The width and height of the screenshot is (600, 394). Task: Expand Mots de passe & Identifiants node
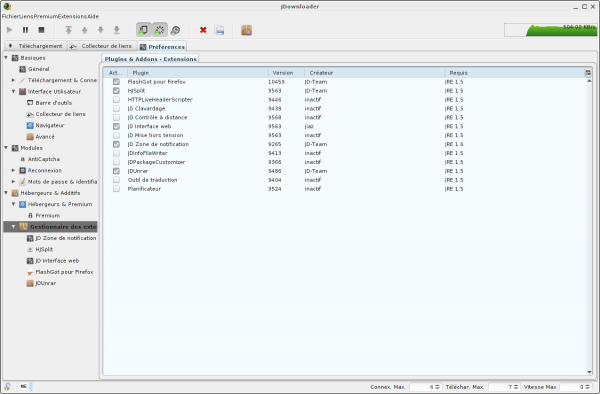pyautogui.click(x=14, y=182)
